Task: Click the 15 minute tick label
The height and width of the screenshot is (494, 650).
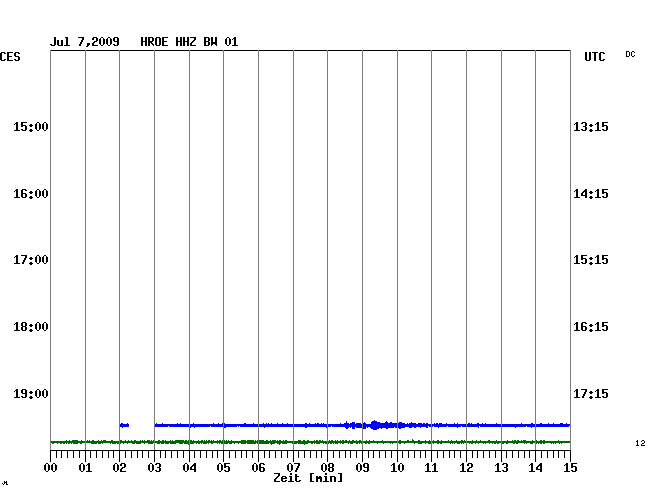Action: click(570, 468)
